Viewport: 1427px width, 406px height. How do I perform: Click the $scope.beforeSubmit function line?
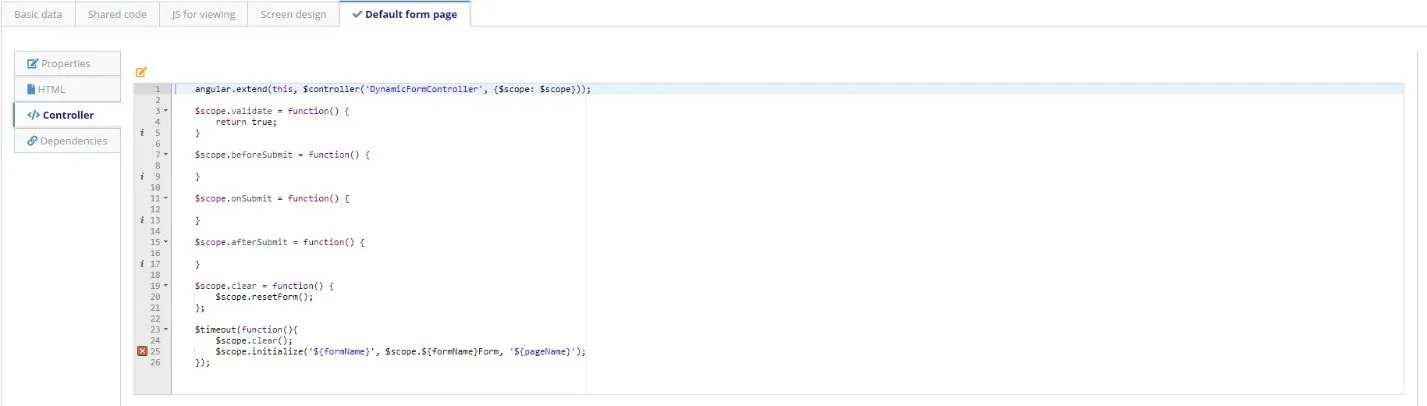coord(283,155)
